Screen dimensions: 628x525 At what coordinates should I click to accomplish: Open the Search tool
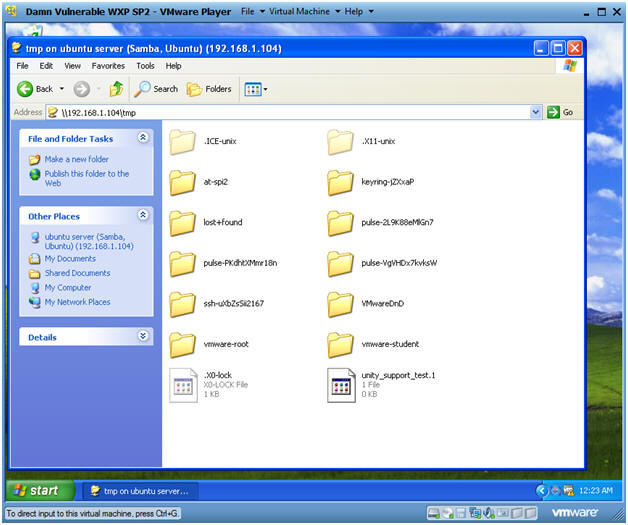pyautogui.click(x=156, y=89)
